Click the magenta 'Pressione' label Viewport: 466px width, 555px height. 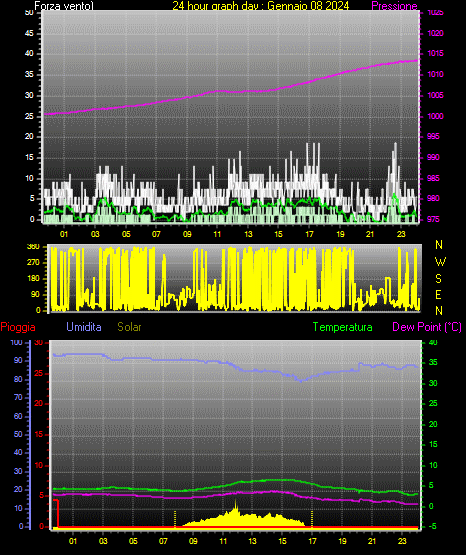pos(394,6)
